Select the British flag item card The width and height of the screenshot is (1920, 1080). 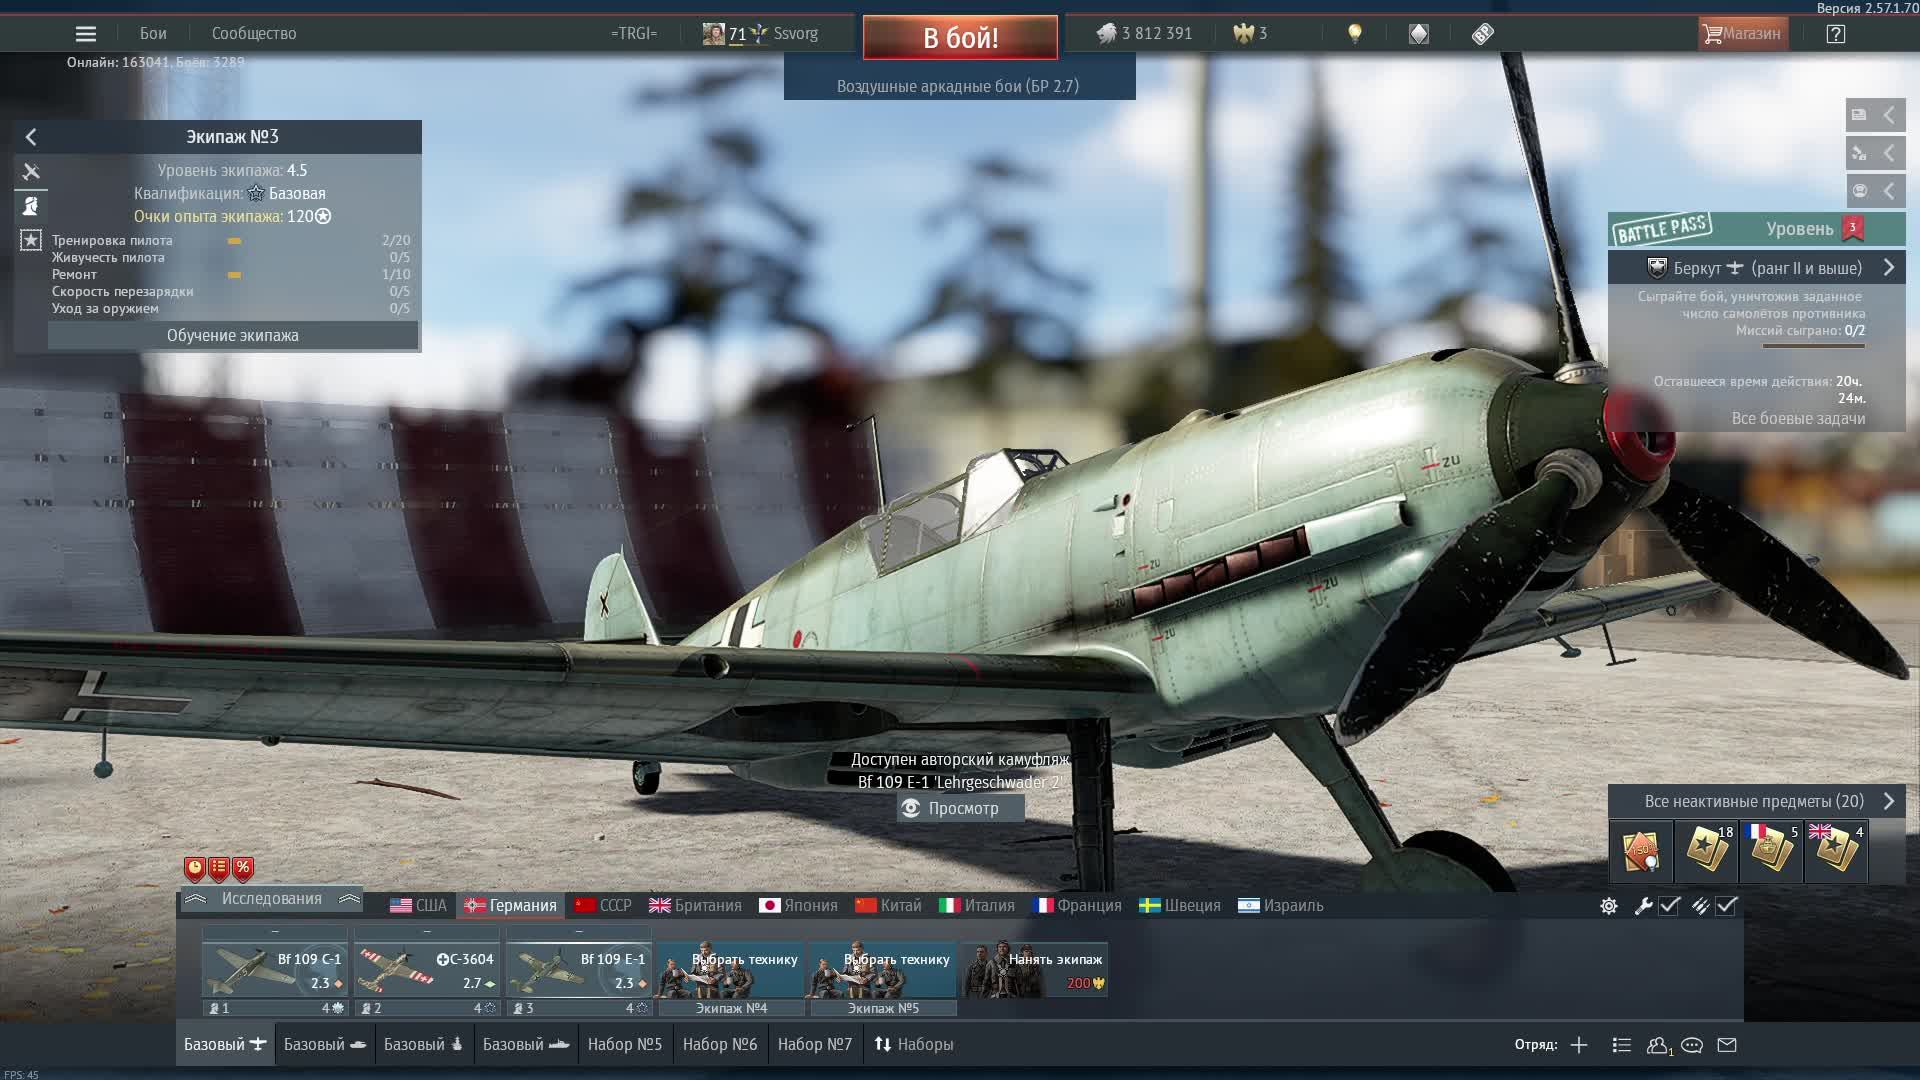(1836, 851)
